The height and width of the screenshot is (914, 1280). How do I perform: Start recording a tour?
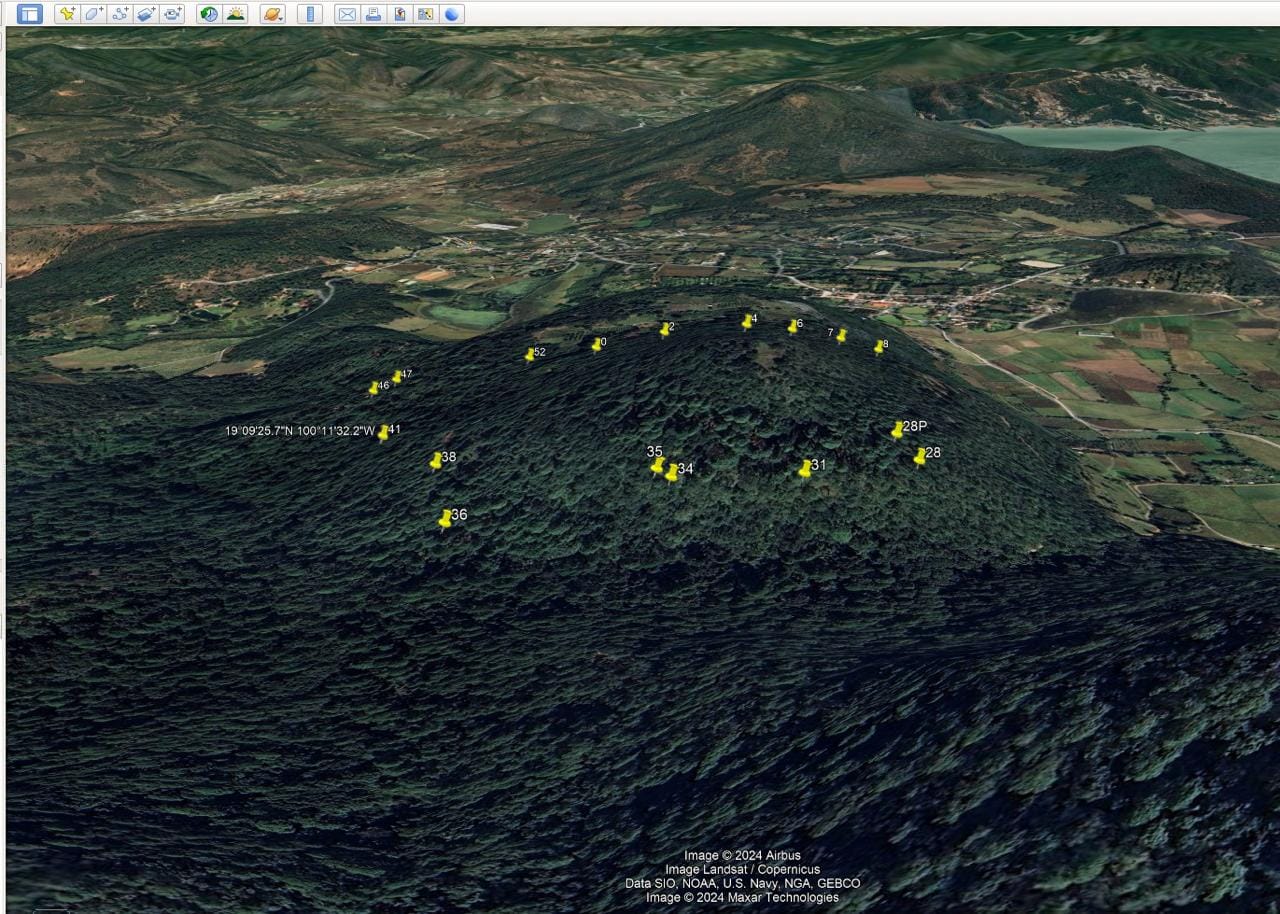click(173, 14)
